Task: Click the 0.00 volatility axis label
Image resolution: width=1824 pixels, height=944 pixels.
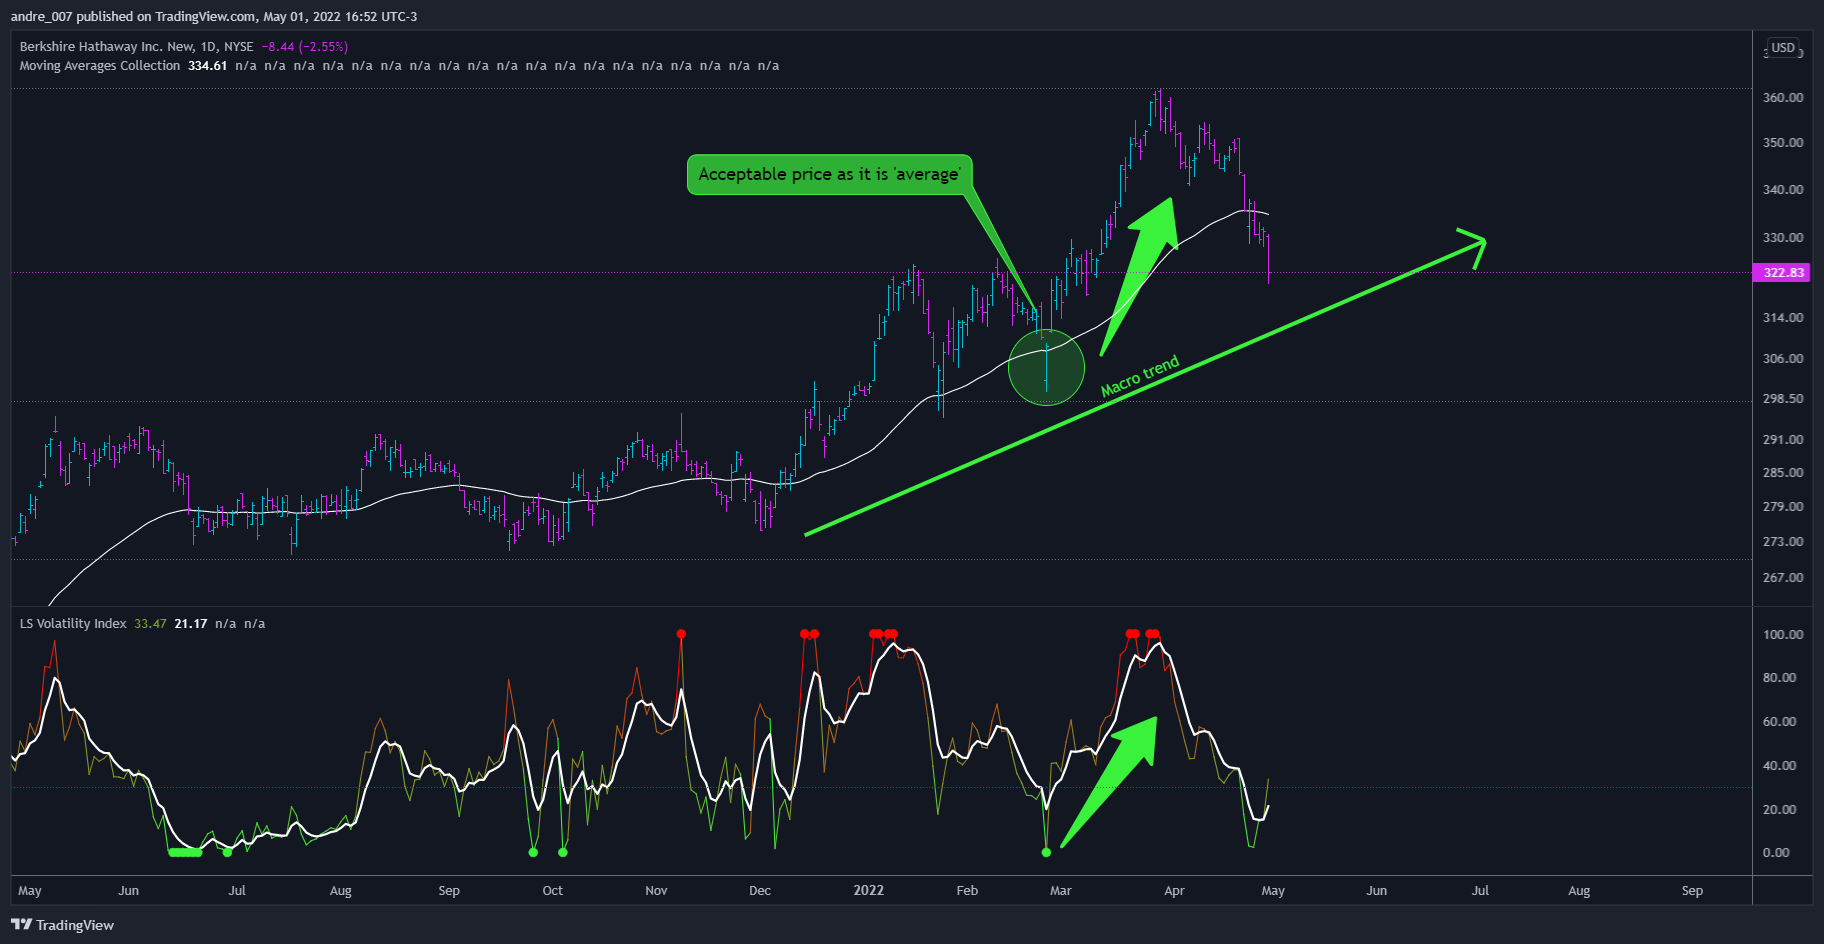Action: (1776, 853)
